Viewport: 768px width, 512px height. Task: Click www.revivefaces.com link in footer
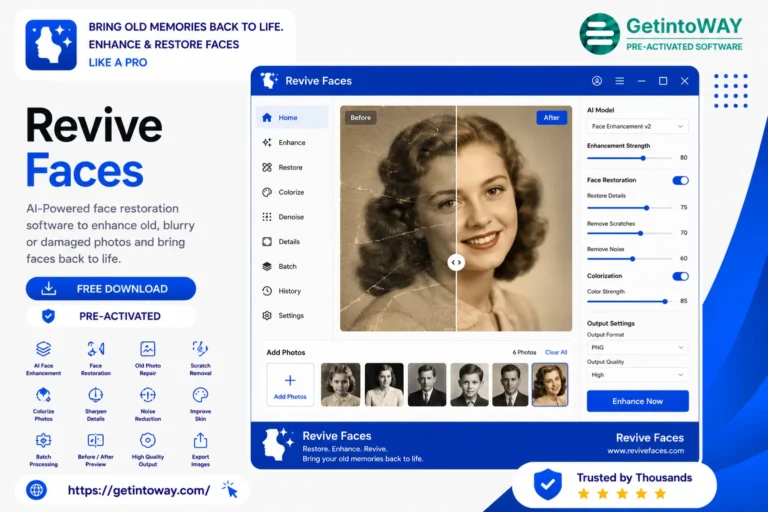pyautogui.click(x=646, y=451)
